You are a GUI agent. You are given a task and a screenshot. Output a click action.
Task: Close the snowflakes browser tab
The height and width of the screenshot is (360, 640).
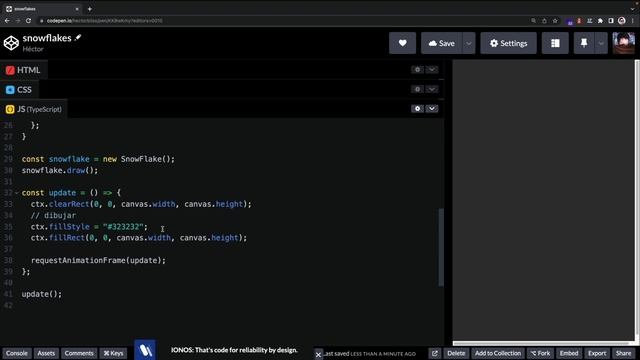point(77,9)
